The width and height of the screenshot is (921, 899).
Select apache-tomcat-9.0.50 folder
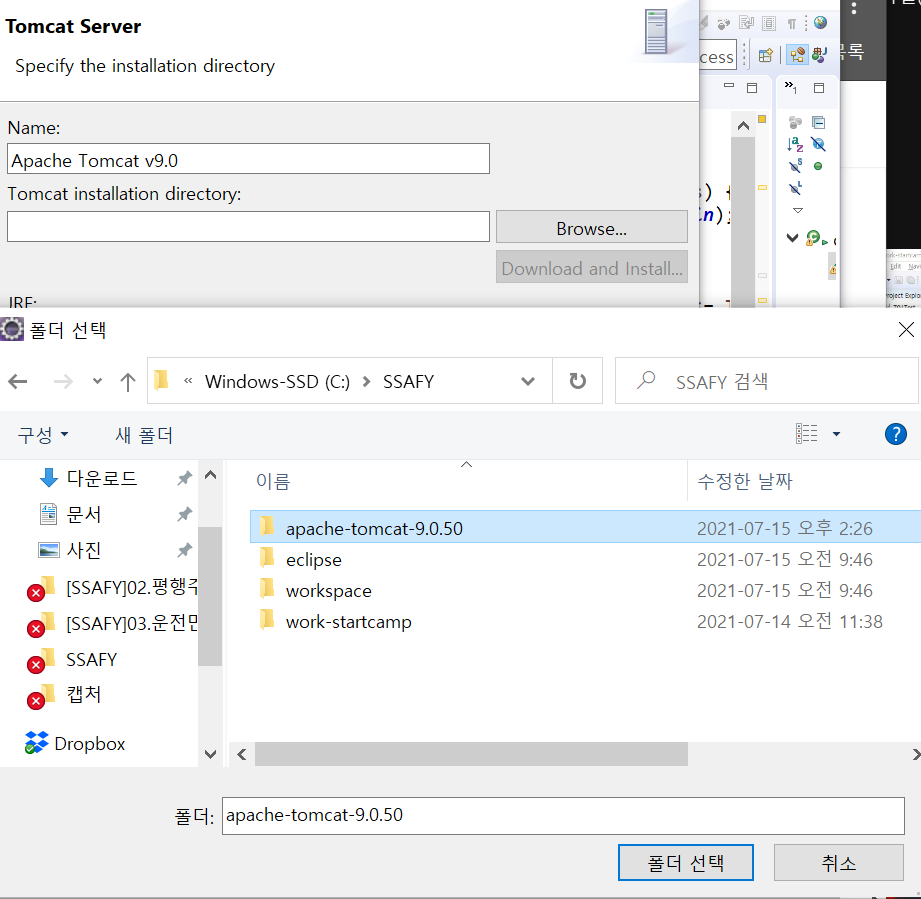[586, 528]
